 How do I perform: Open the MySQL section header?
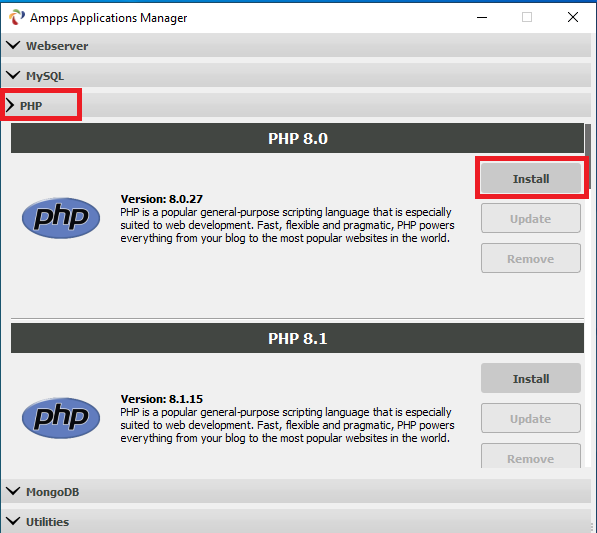[x=296, y=75]
